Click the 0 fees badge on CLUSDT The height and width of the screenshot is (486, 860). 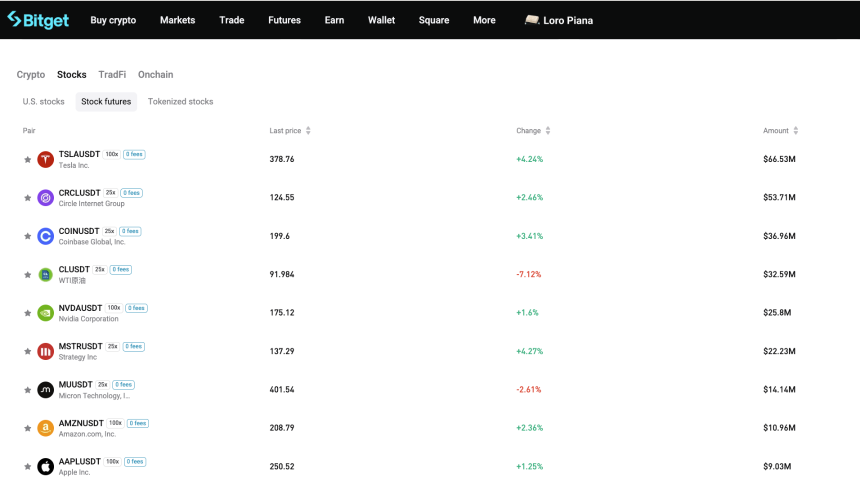[x=121, y=269]
